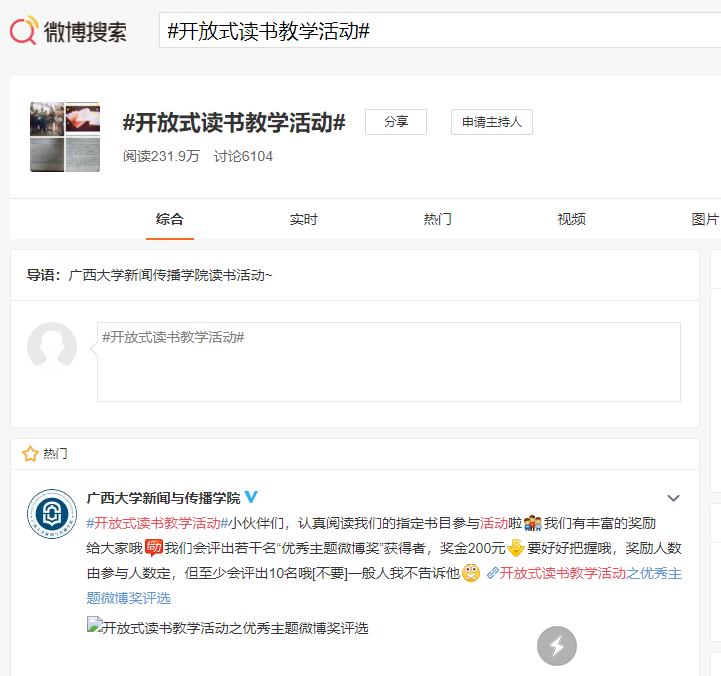The height and width of the screenshot is (676, 721).
Task: Switch to the 热门 tab
Action: click(x=437, y=219)
